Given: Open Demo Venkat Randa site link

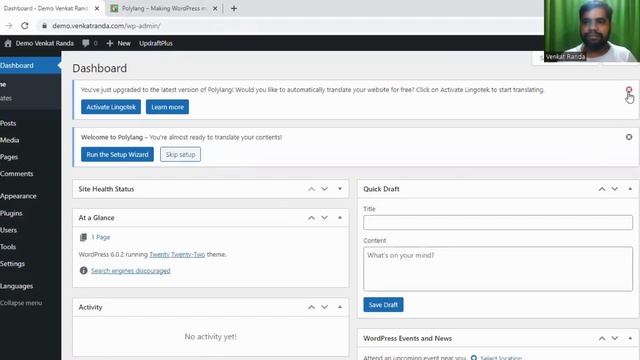Looking at the screenshot, I should click(x=44, y=43).
